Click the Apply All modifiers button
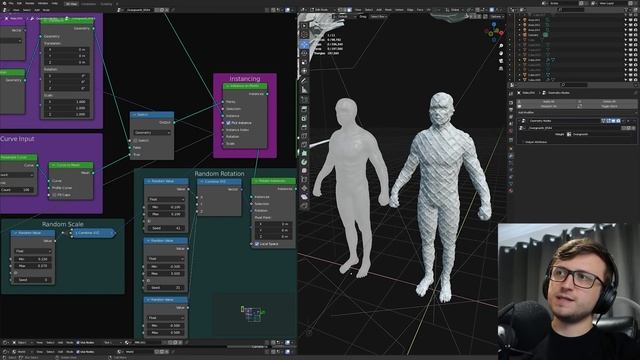This screenshot has height=360, width=640. (548, 101)
